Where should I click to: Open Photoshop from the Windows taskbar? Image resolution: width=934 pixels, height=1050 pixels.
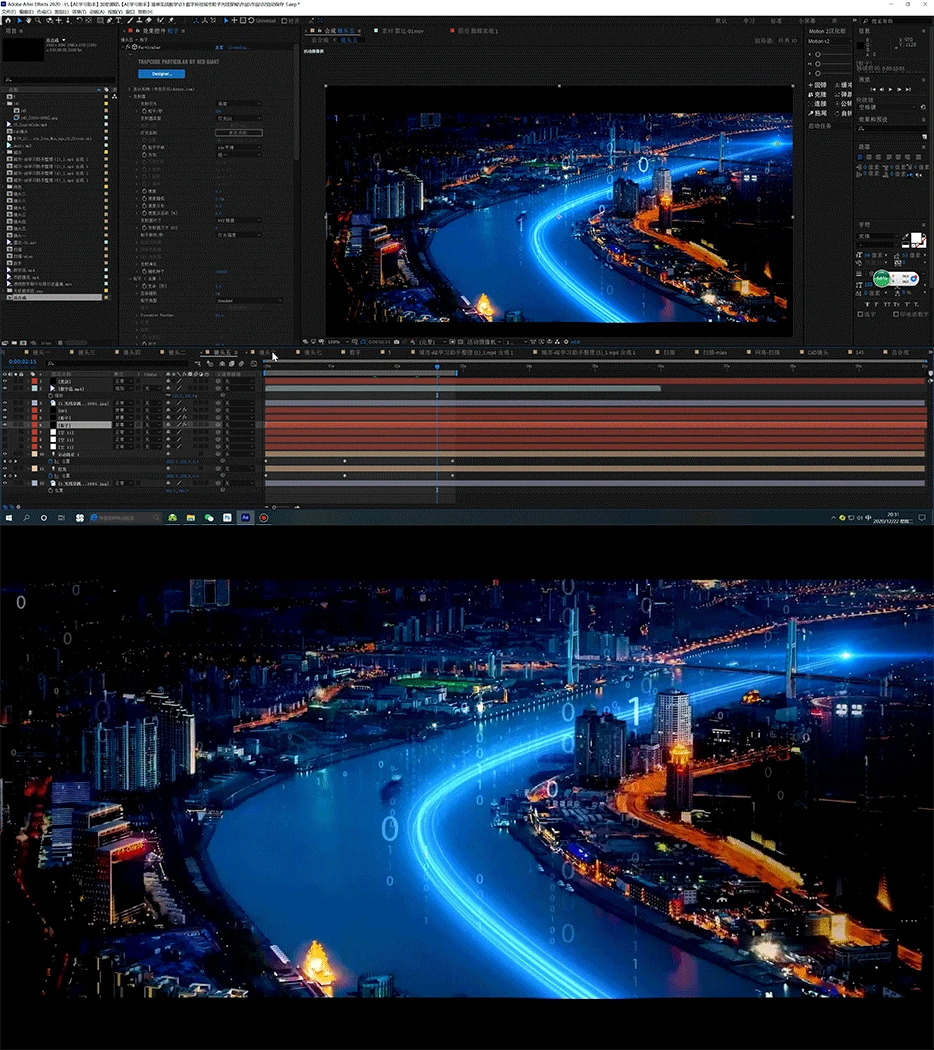(x=227, y=518)
